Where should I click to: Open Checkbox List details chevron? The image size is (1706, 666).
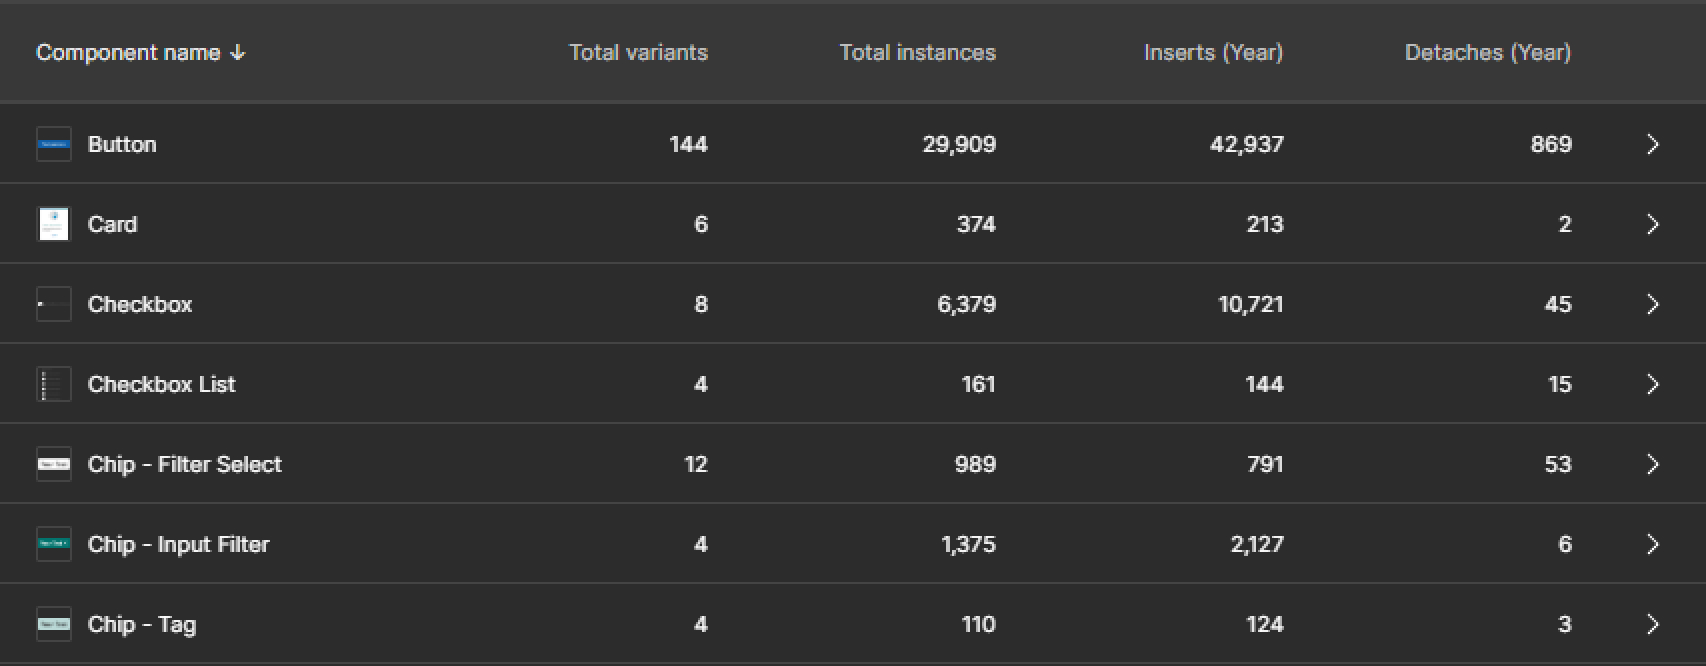click(1652, 384)
